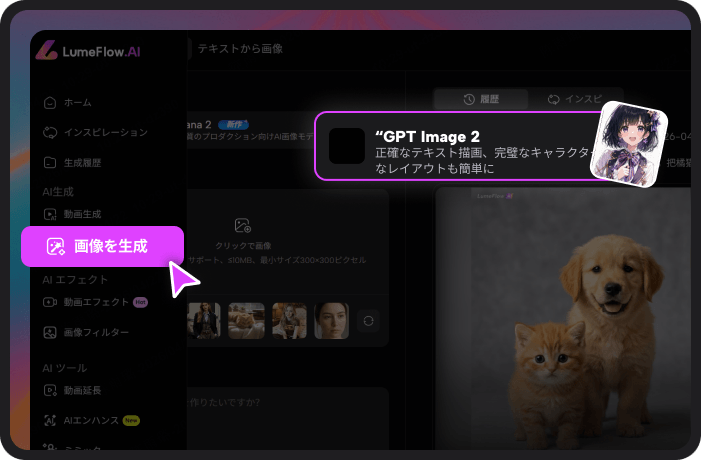
Task: Select the highlighted 画像を生成 button
Action: (102, 246)
